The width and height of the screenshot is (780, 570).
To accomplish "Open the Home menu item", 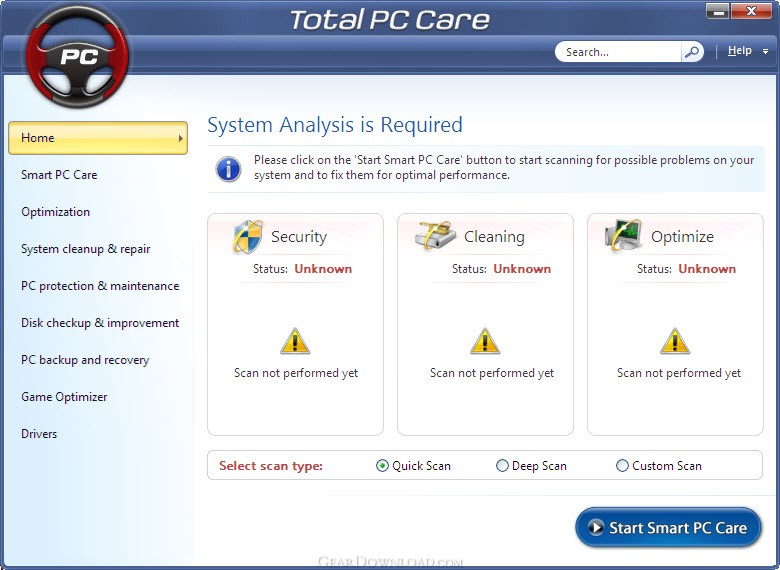I will 98,138.
